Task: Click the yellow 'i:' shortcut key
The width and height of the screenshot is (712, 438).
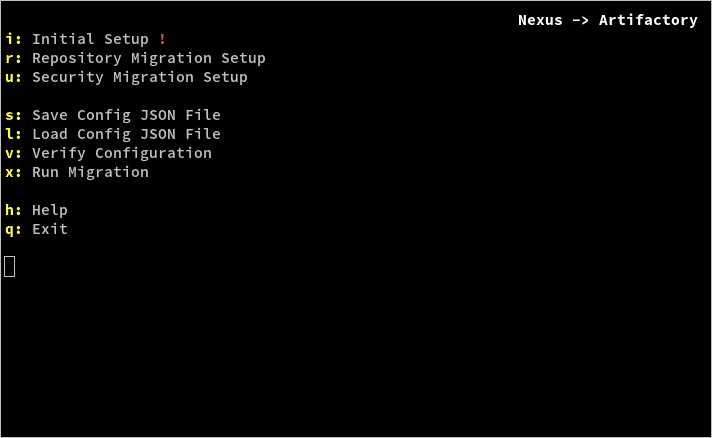Action: [x=13, y=39]
